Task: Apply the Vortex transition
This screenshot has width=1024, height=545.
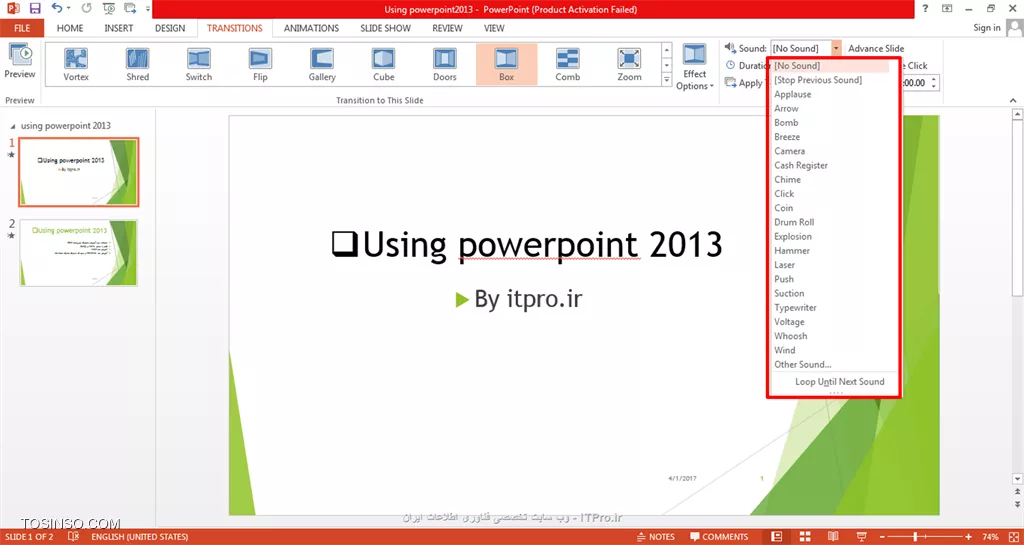Action: pos(76,65)
